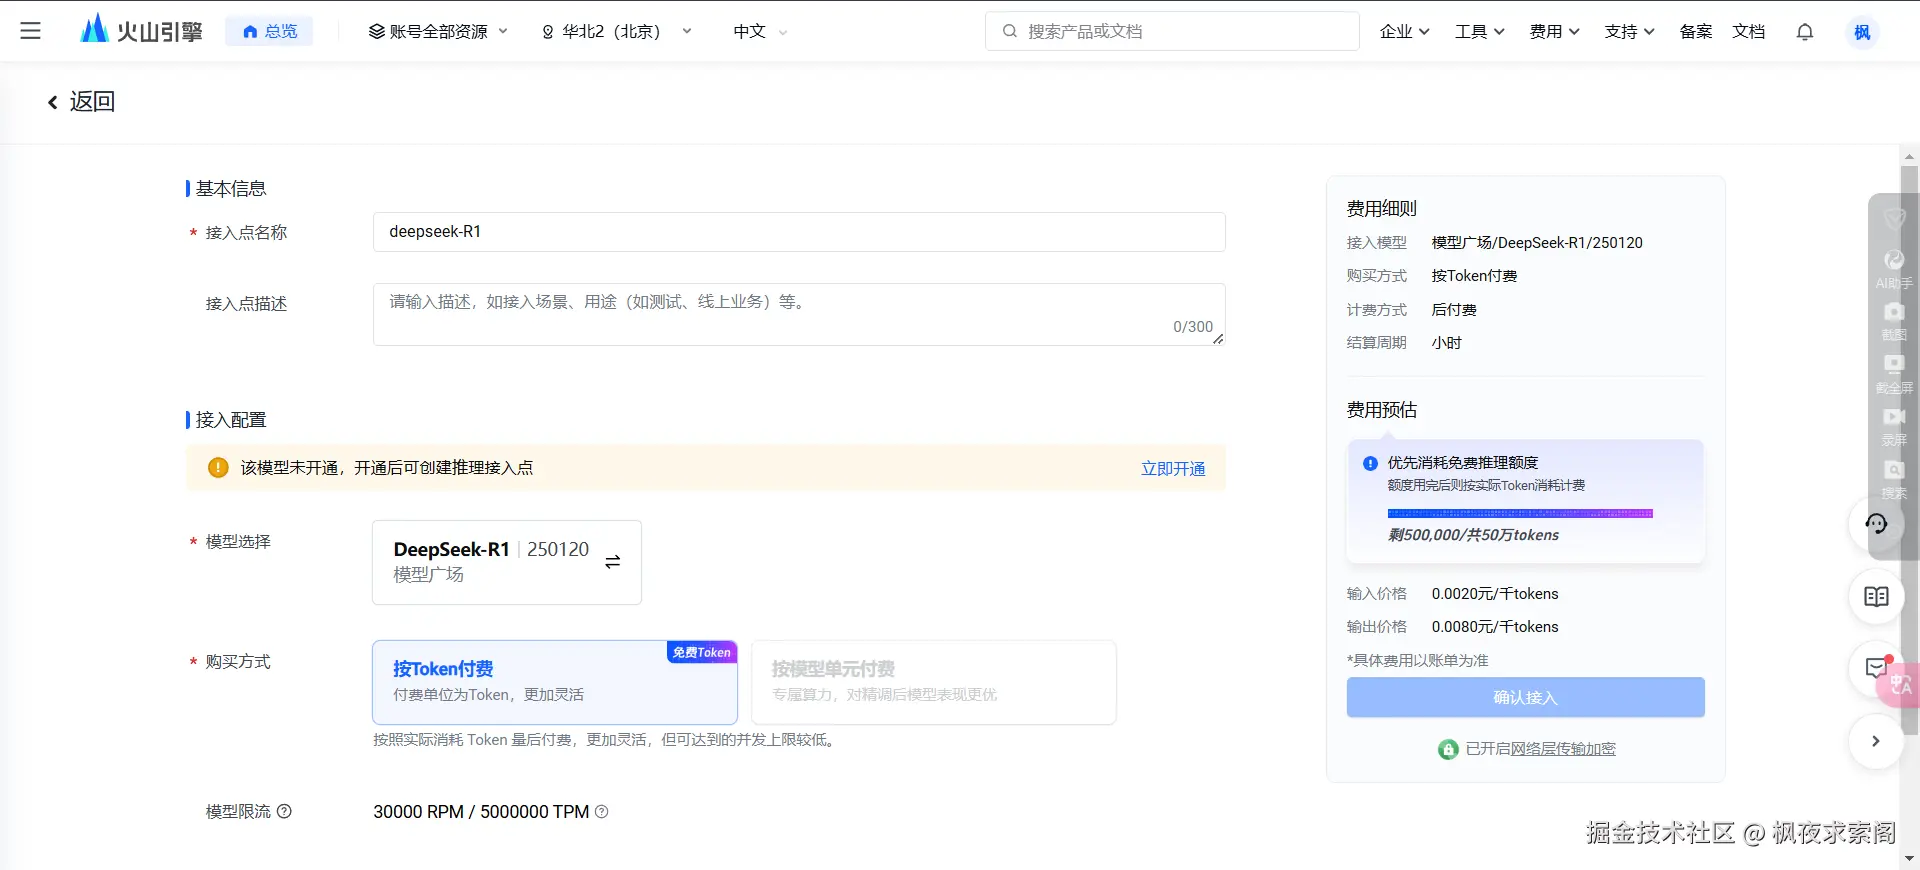Click the free quota progress bar
Viewport: 1920px width, 870px height.
(1520, 513)
